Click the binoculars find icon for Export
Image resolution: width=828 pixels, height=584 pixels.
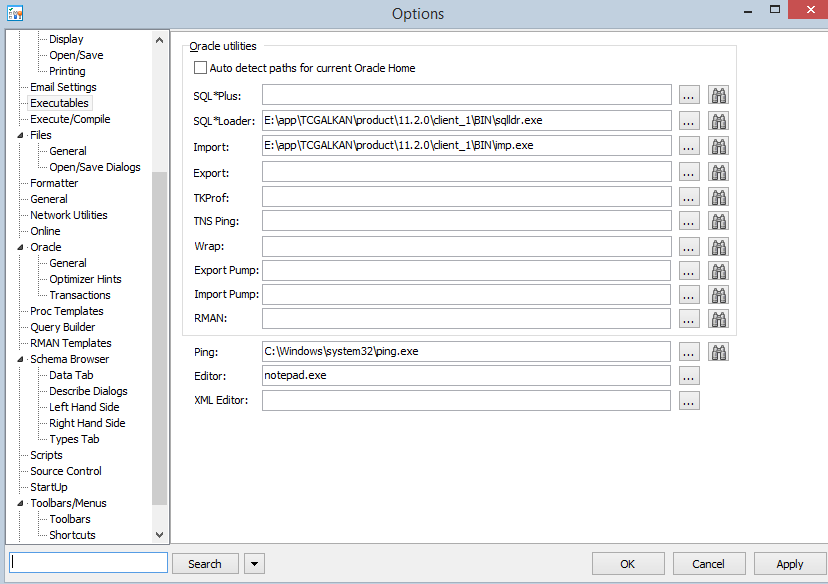(718, 172)
